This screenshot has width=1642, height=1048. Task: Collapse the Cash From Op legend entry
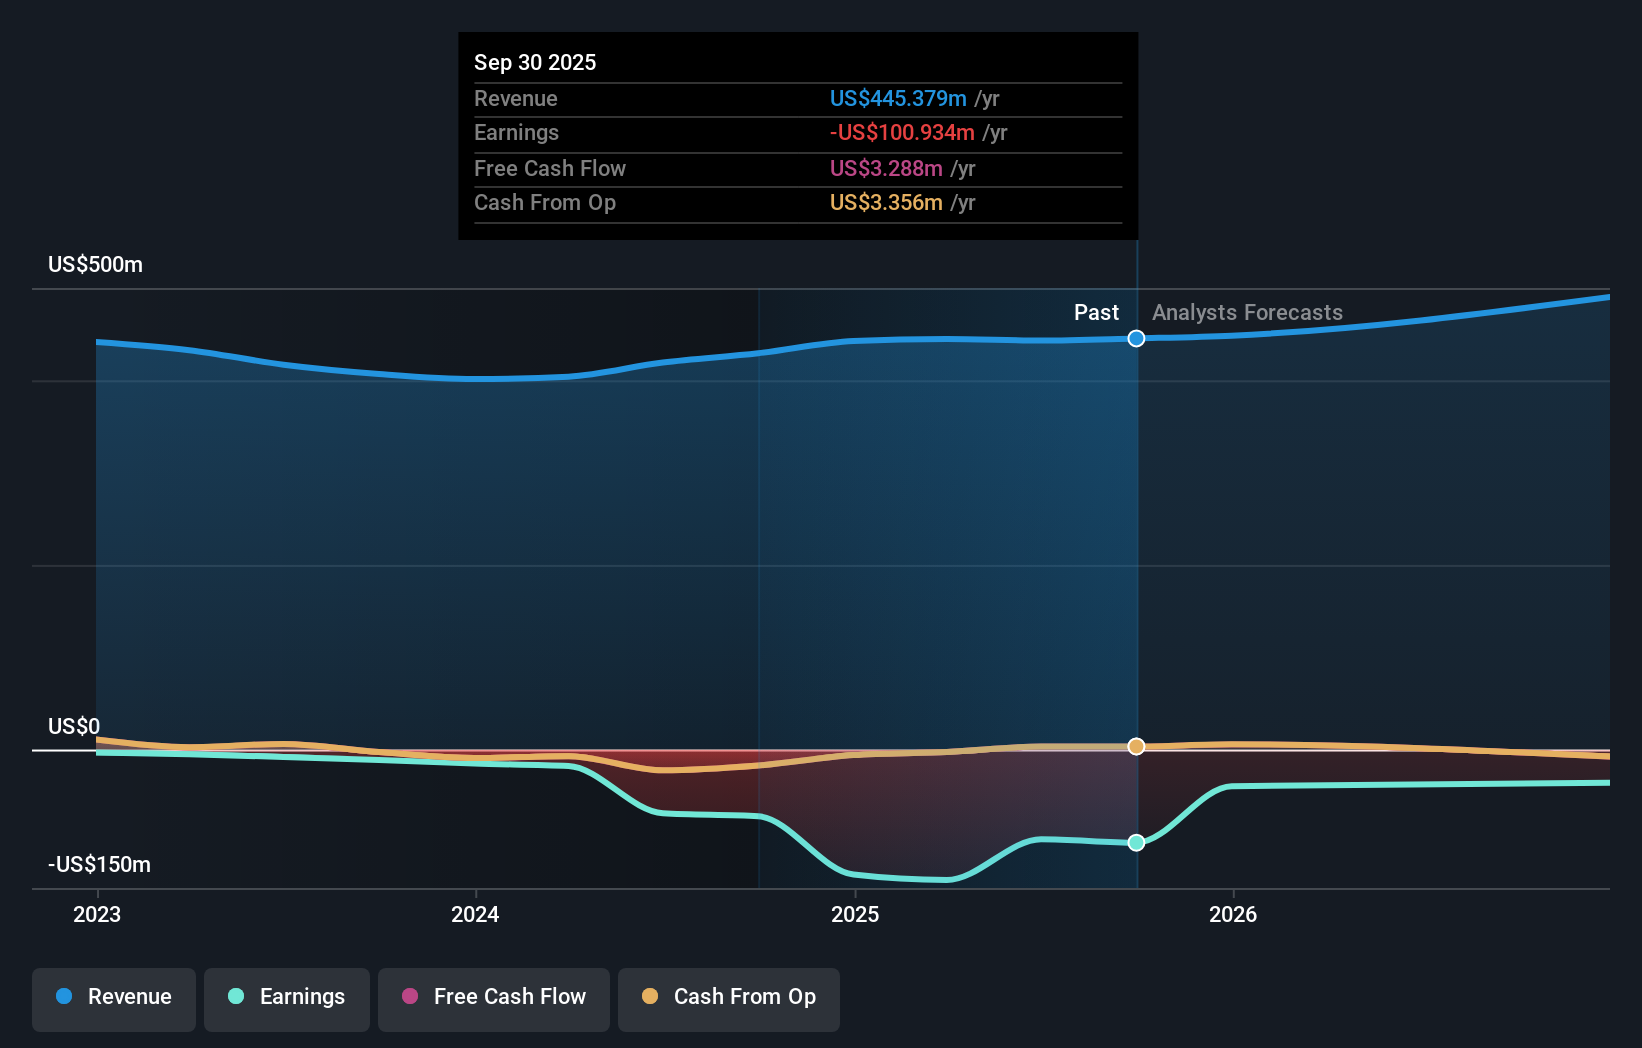coord(728,997)
